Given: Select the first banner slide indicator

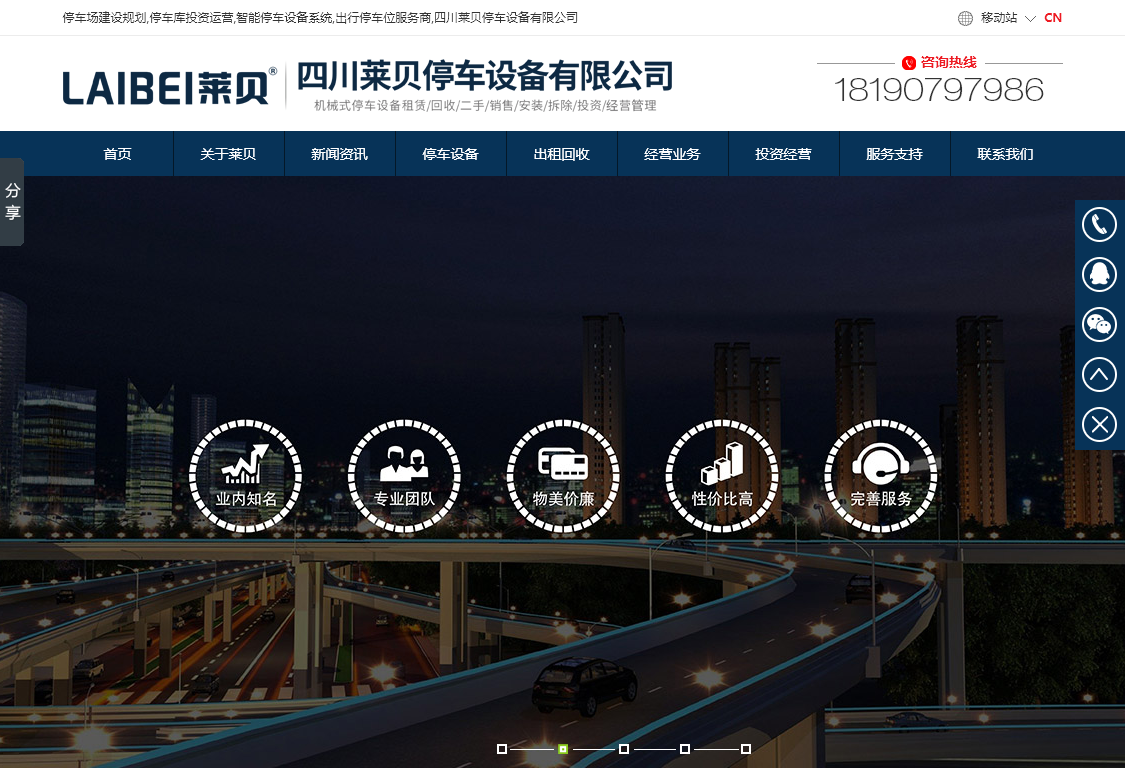Looking at the screenshot, I should (502, 749).
